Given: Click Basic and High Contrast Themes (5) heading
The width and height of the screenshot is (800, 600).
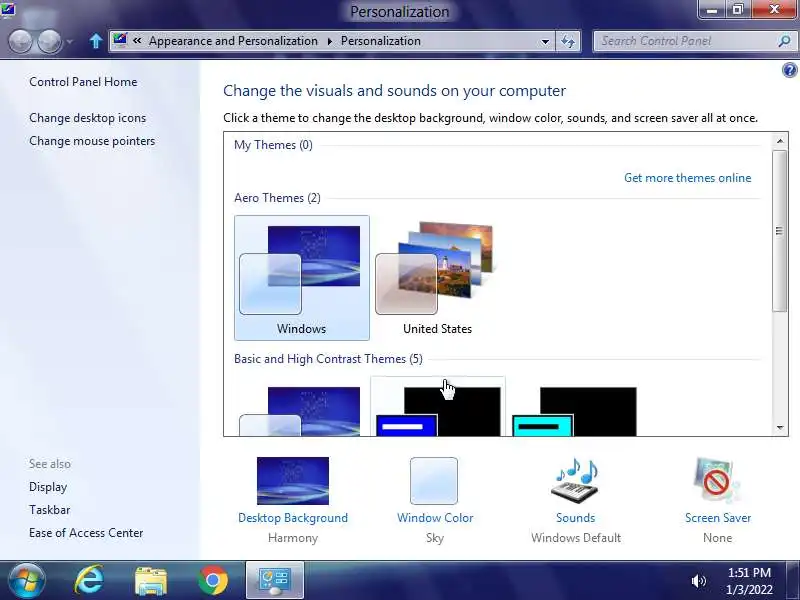Looking at the screenshot, I should (329, 359).
